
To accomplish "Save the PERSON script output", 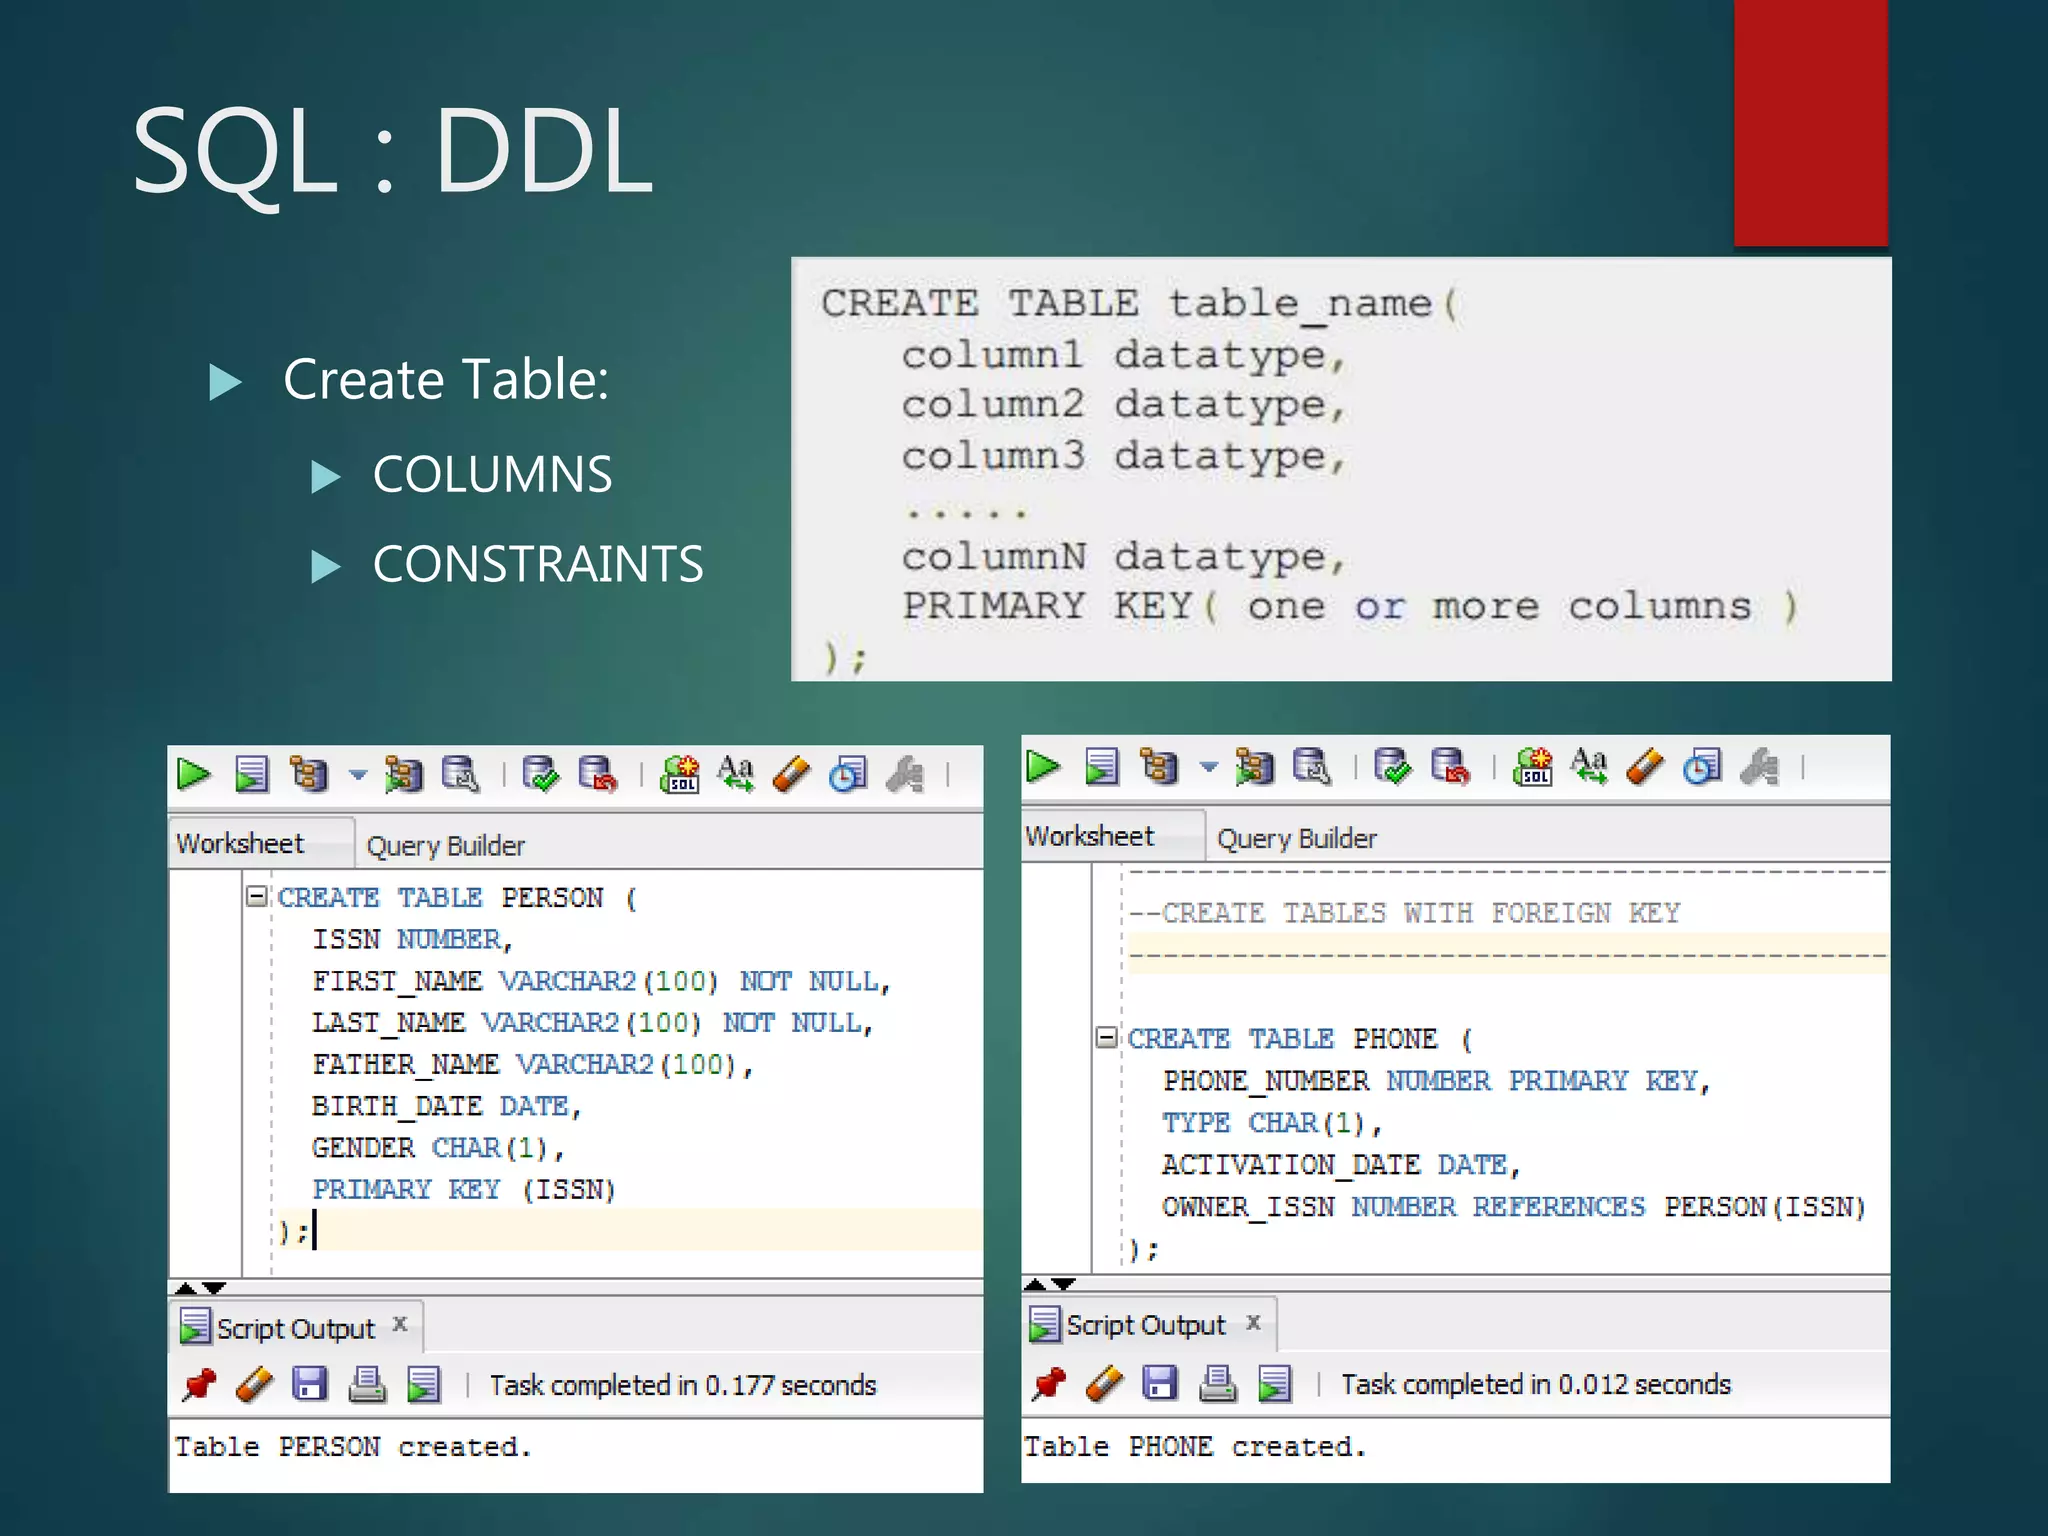I will point(310,1384).
